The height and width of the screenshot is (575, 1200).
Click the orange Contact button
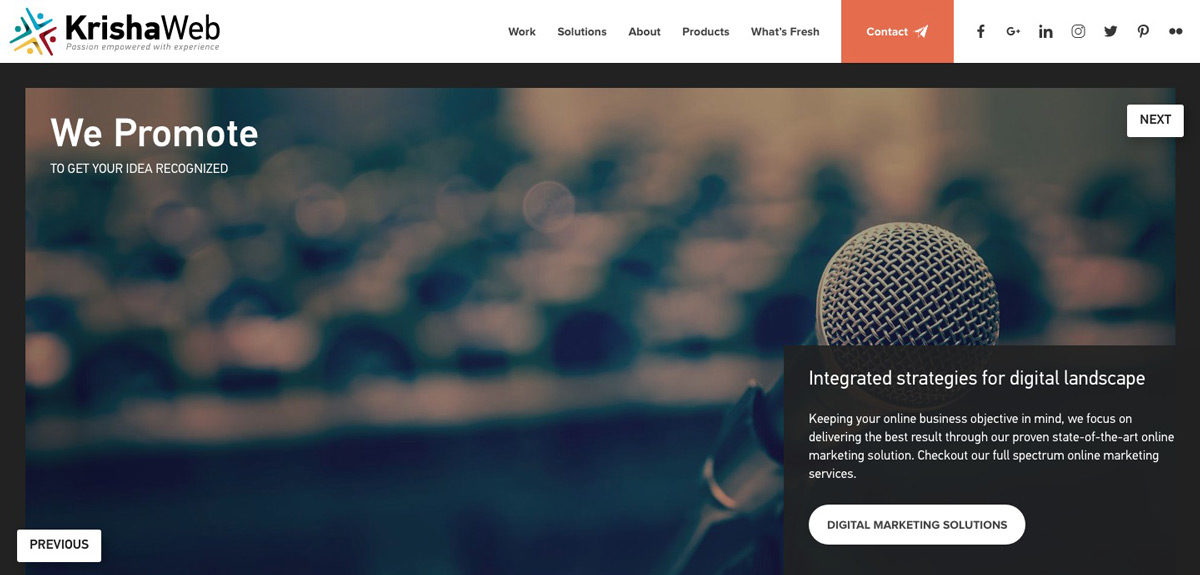[897, 31]
